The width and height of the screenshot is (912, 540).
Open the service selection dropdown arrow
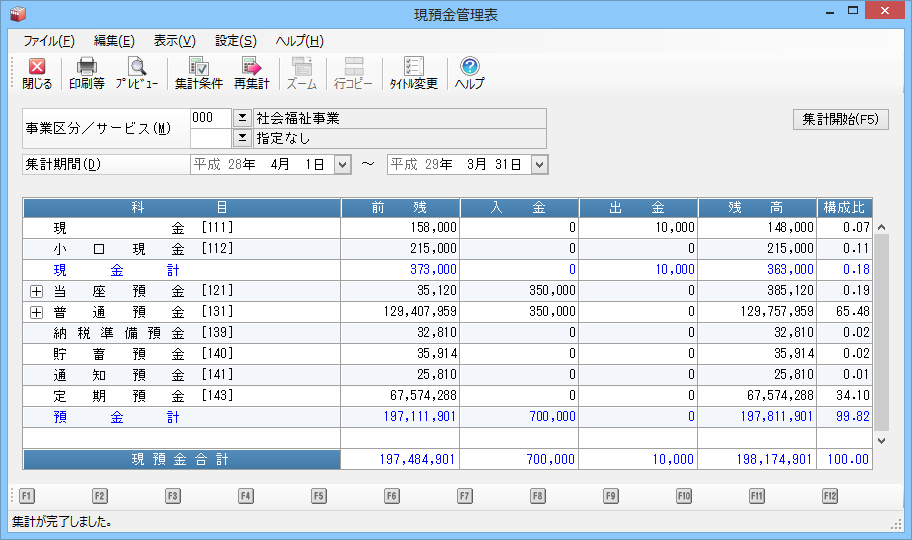pyautogui.click(x=242, y=138)
